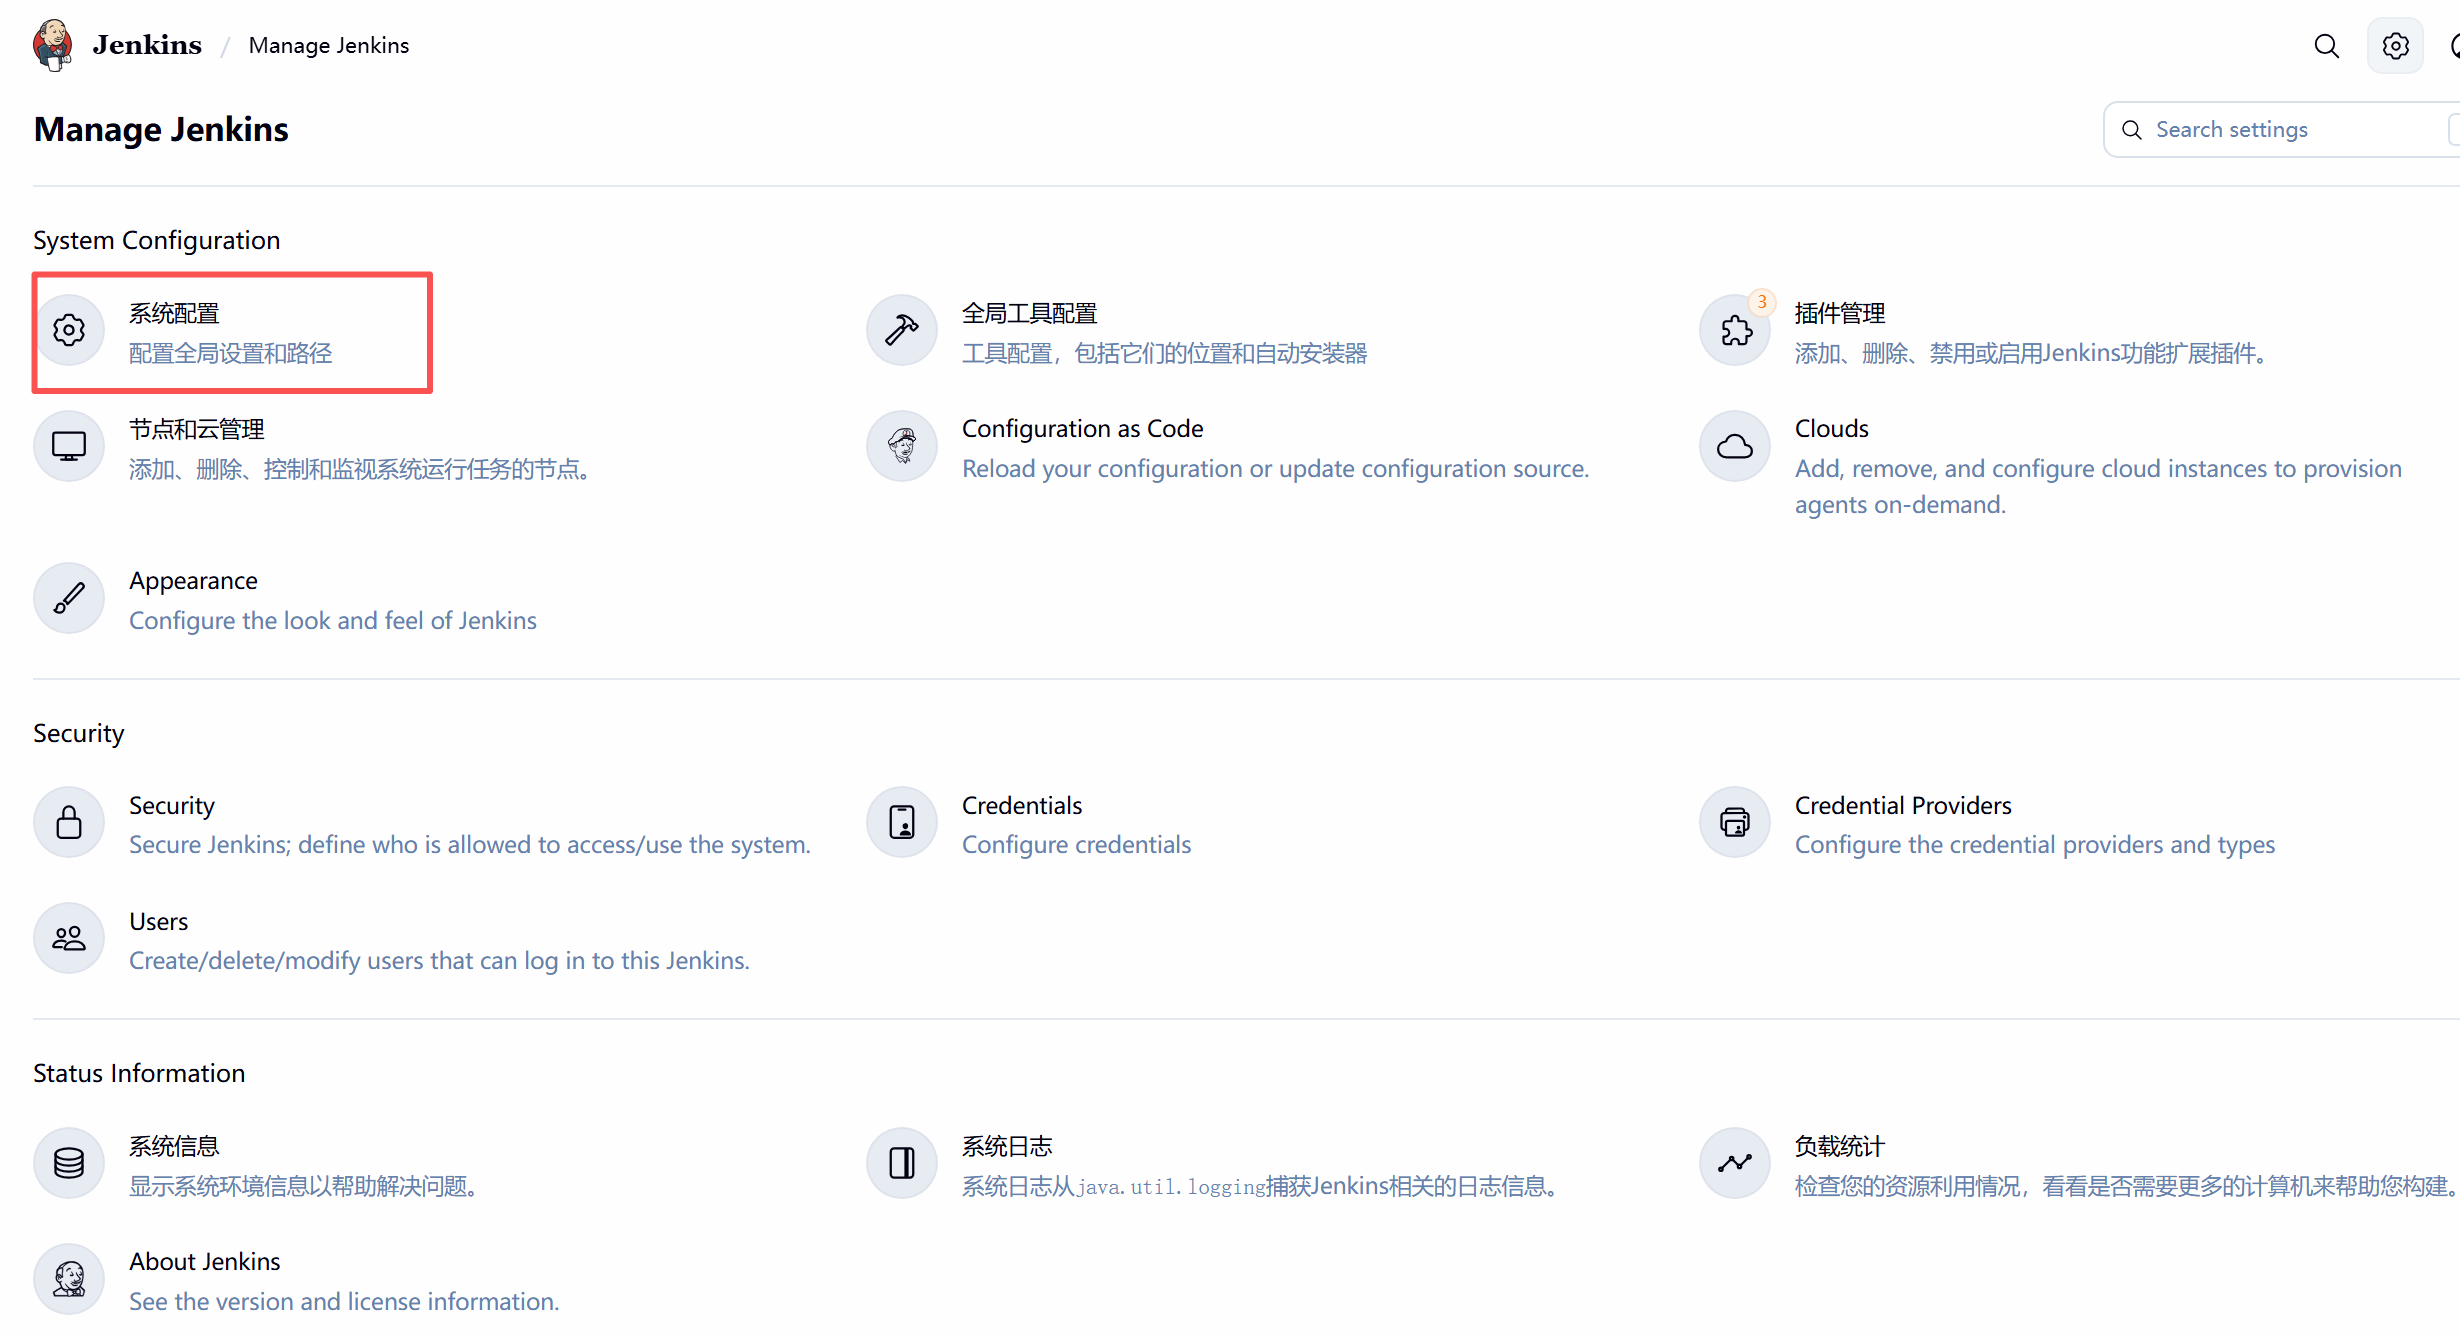Click the About Jenkins icon
This screenshot has height=1335, width=2460.
[69, 1279]
